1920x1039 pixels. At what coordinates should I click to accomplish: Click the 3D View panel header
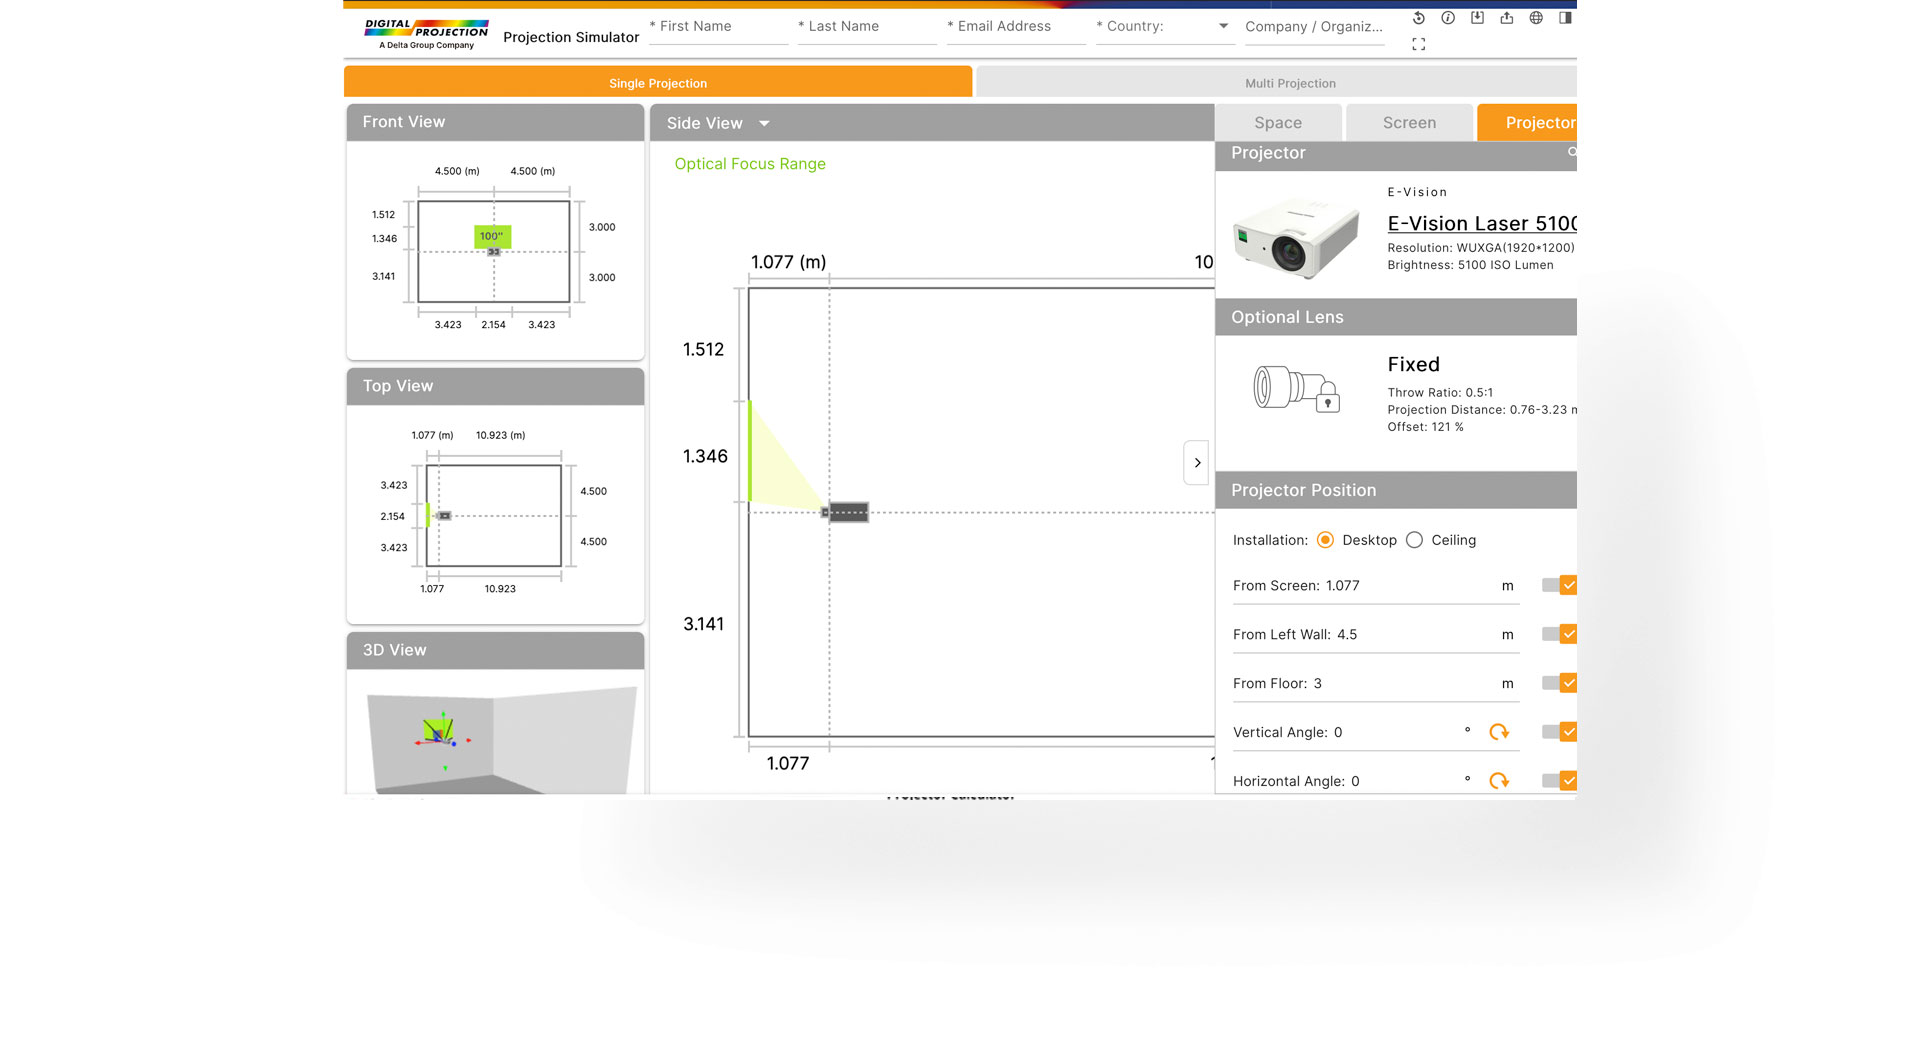(495, 650)
